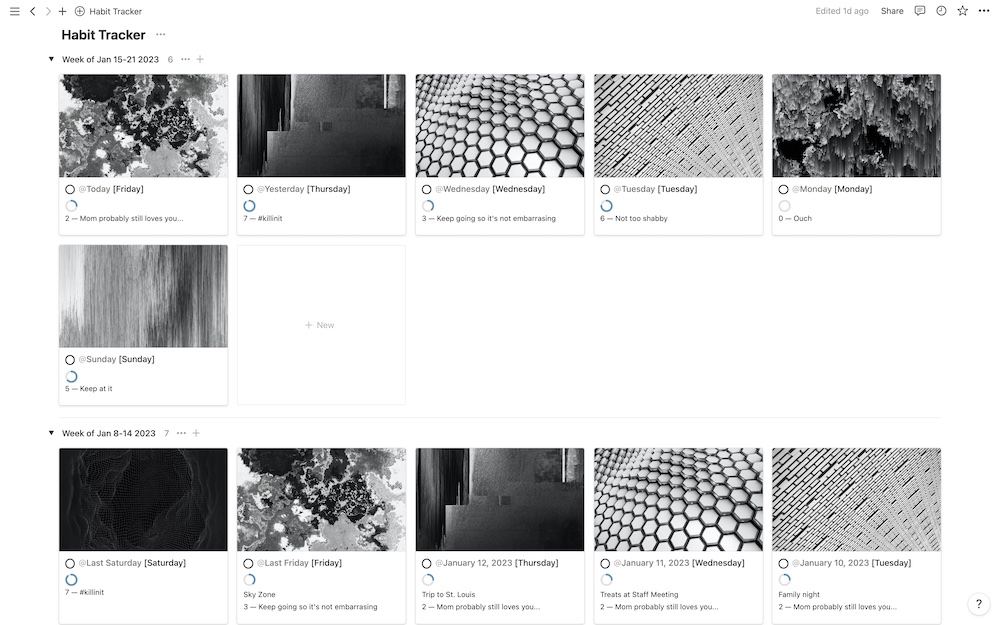Viewport: 1000px width, 625px height.
Task: Click the count 6 beside Week of Jan 15-21
Action: 170,59
